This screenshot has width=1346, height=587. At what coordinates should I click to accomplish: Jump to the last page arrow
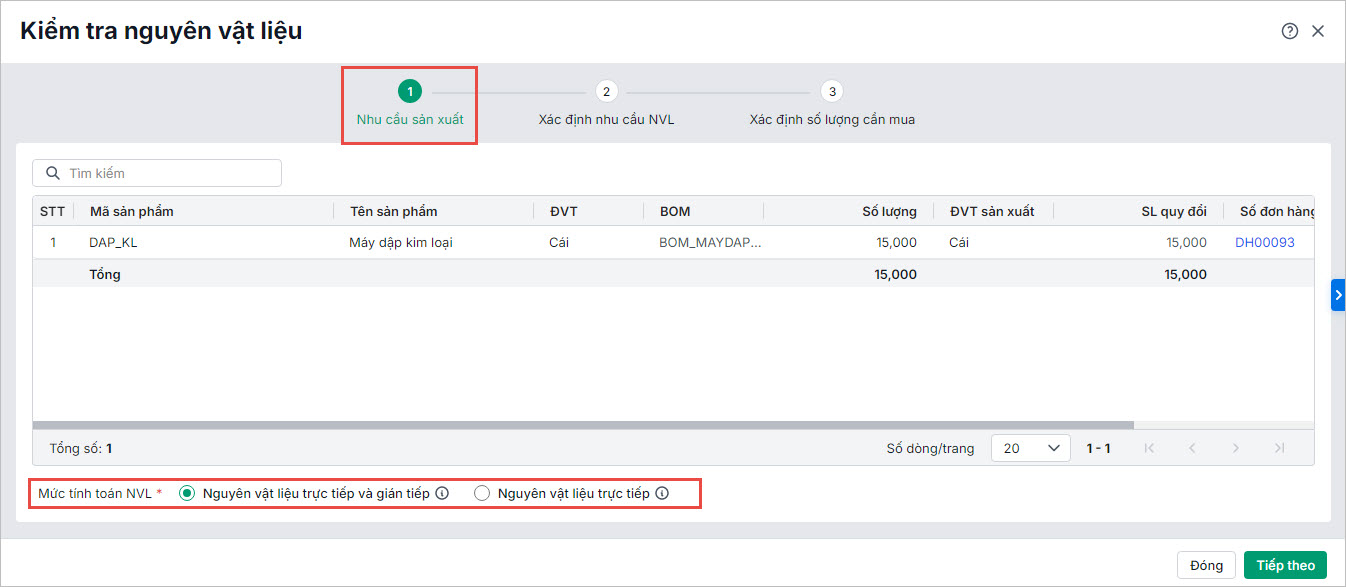click(1280, 448)
